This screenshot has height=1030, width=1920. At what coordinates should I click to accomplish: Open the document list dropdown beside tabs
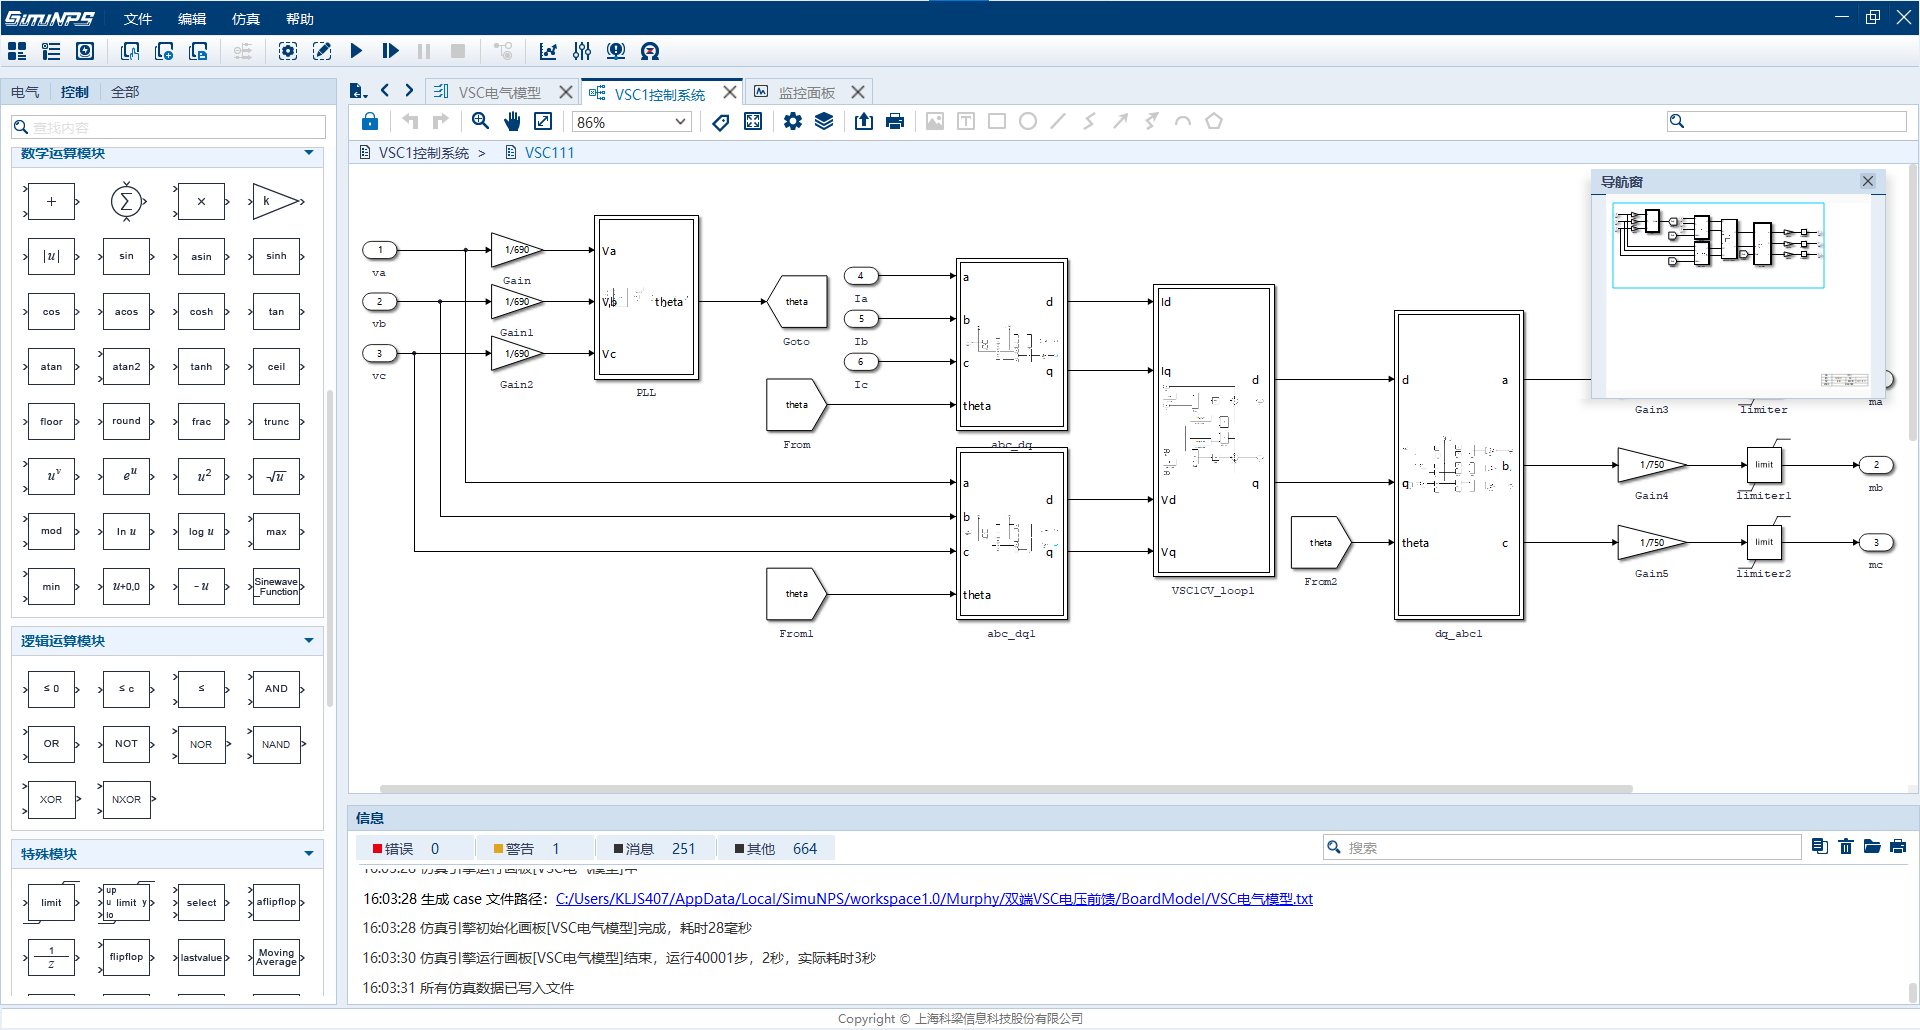click(358, 91)
